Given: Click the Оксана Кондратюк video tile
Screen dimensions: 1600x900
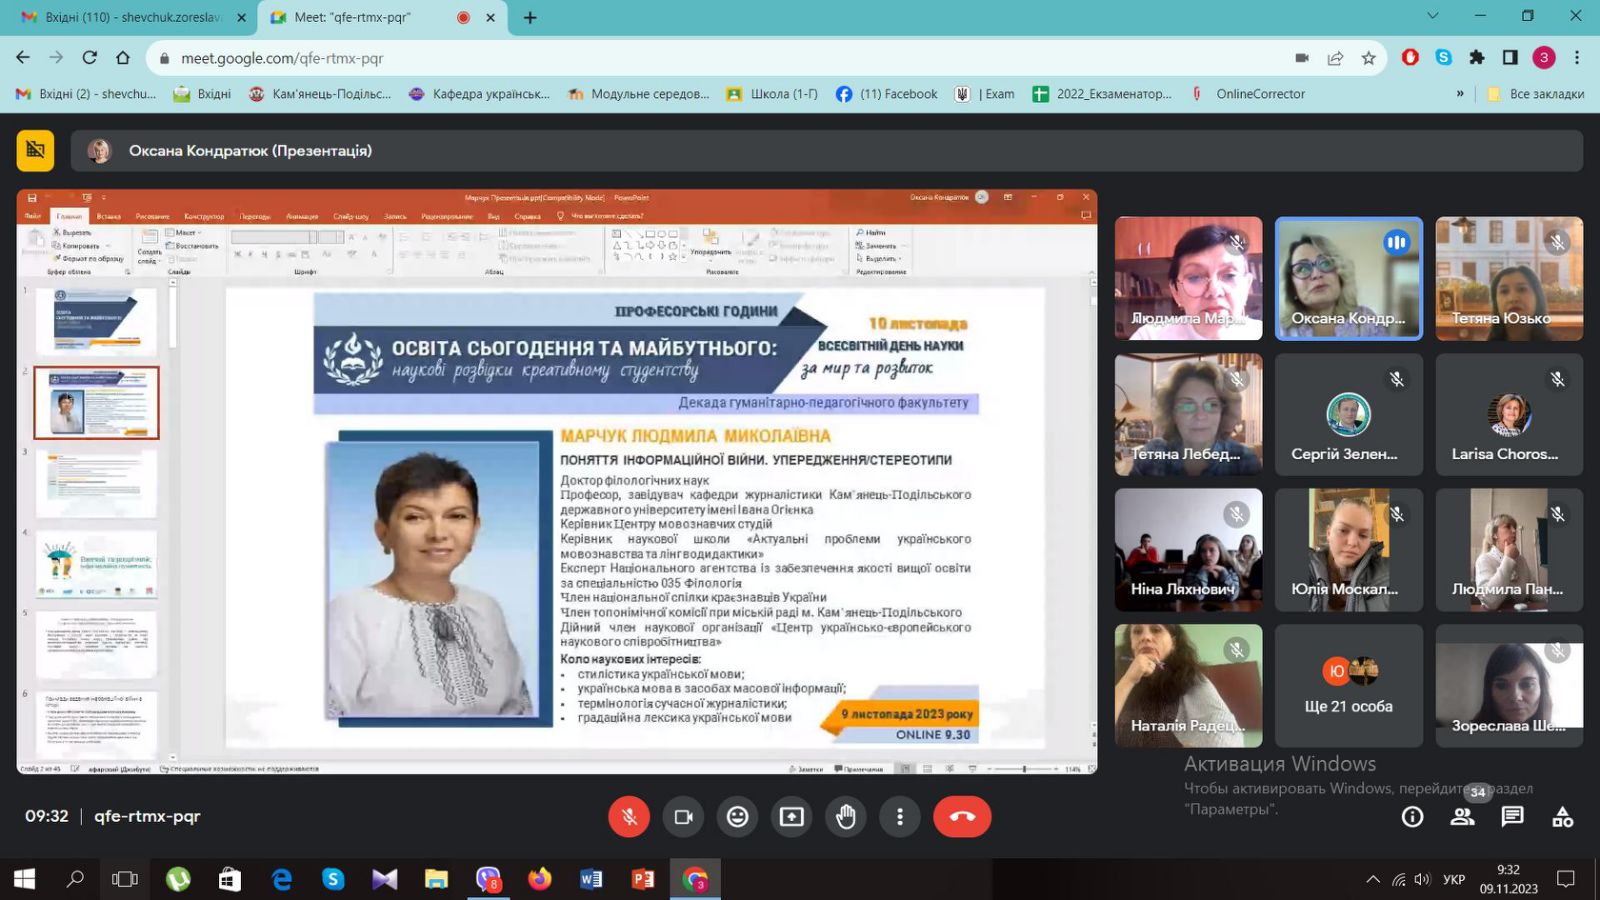Looking at the screenshot, I should (1348, 279).
